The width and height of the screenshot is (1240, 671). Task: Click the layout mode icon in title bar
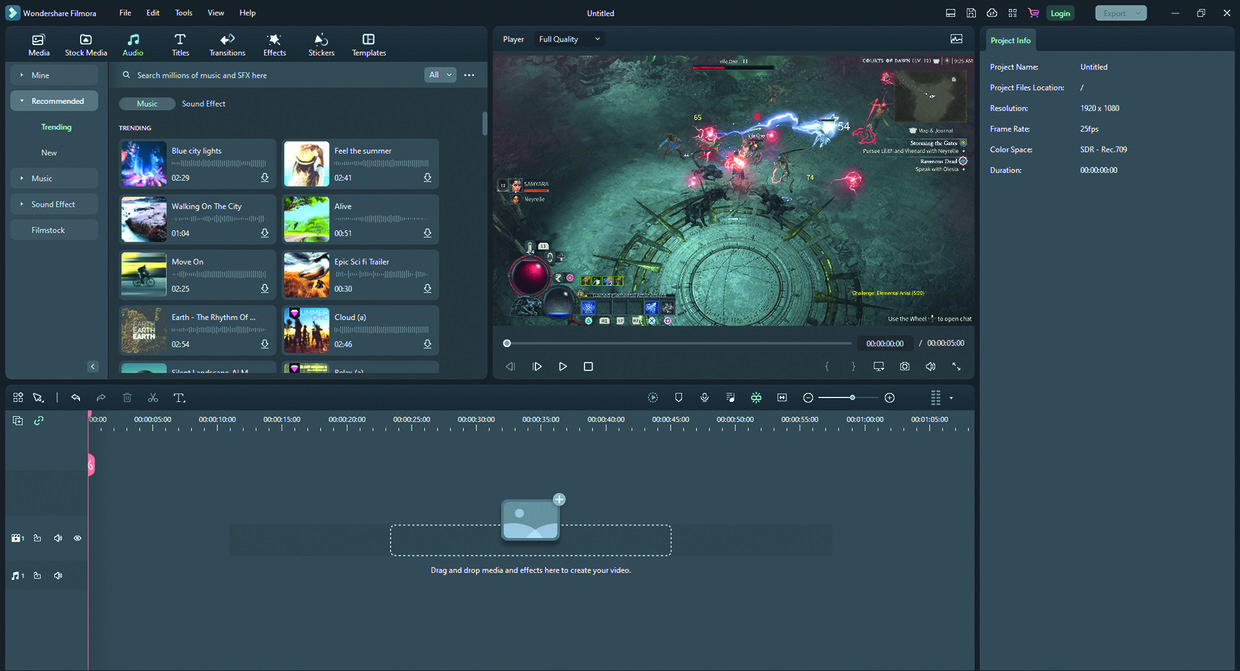[951, 13]
